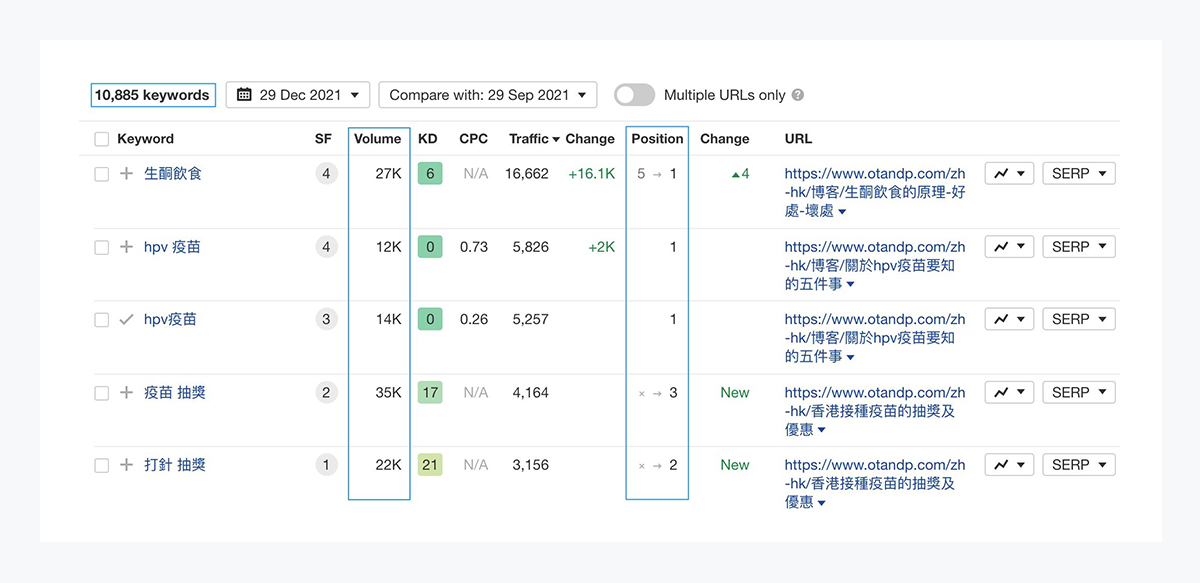
Task: Open the chart icon for 打針 抽獎 row
Action: [x=1009, y=465]
